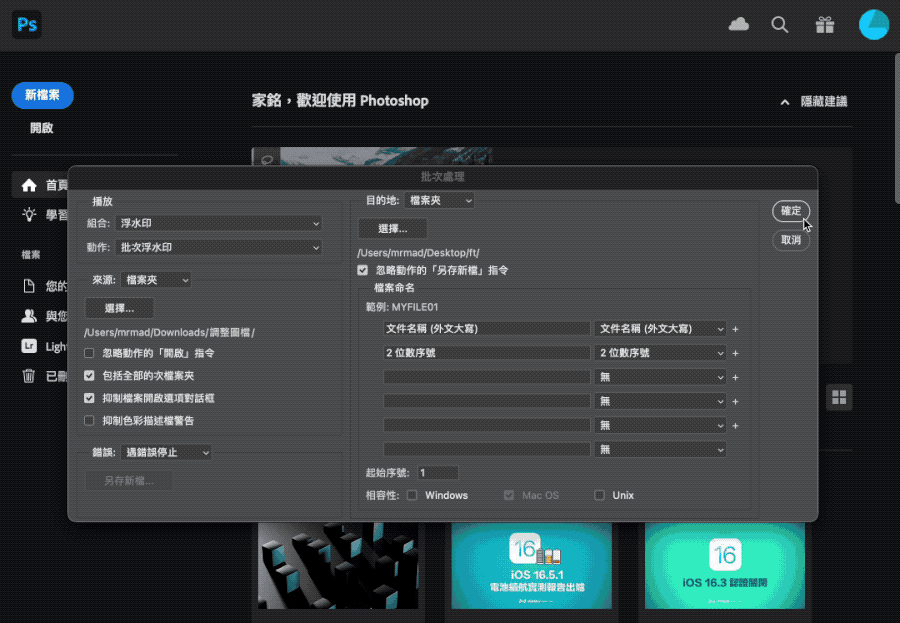Uncheck 包括全部的次檔案夾
This screenshot has width=900, height=623.
point(89,376)
